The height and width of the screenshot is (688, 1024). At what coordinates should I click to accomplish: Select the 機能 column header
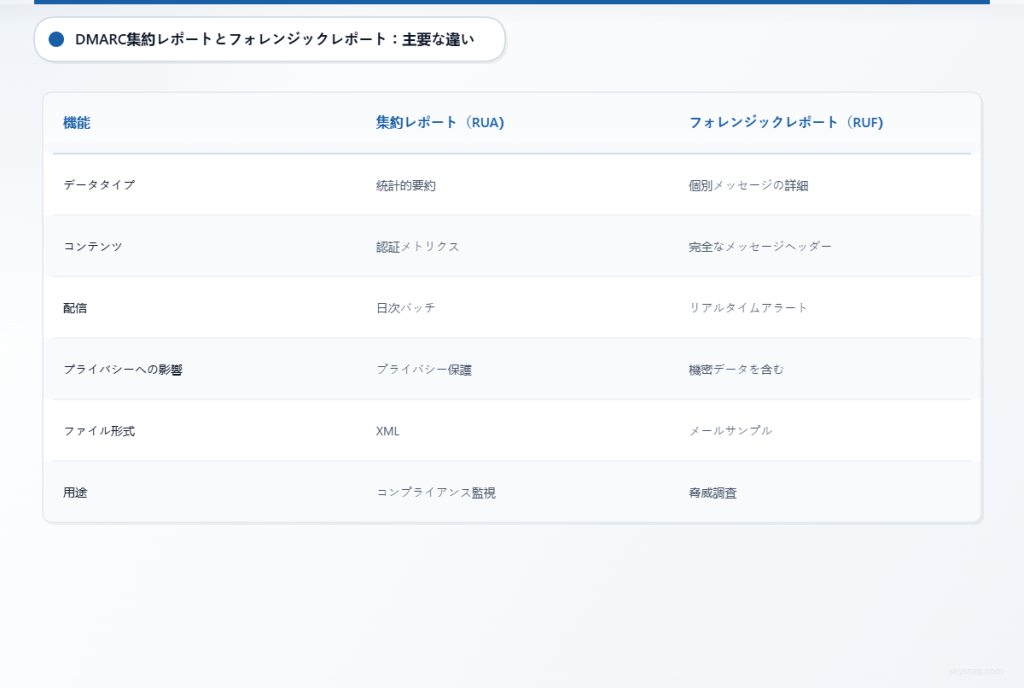point(77,123)
